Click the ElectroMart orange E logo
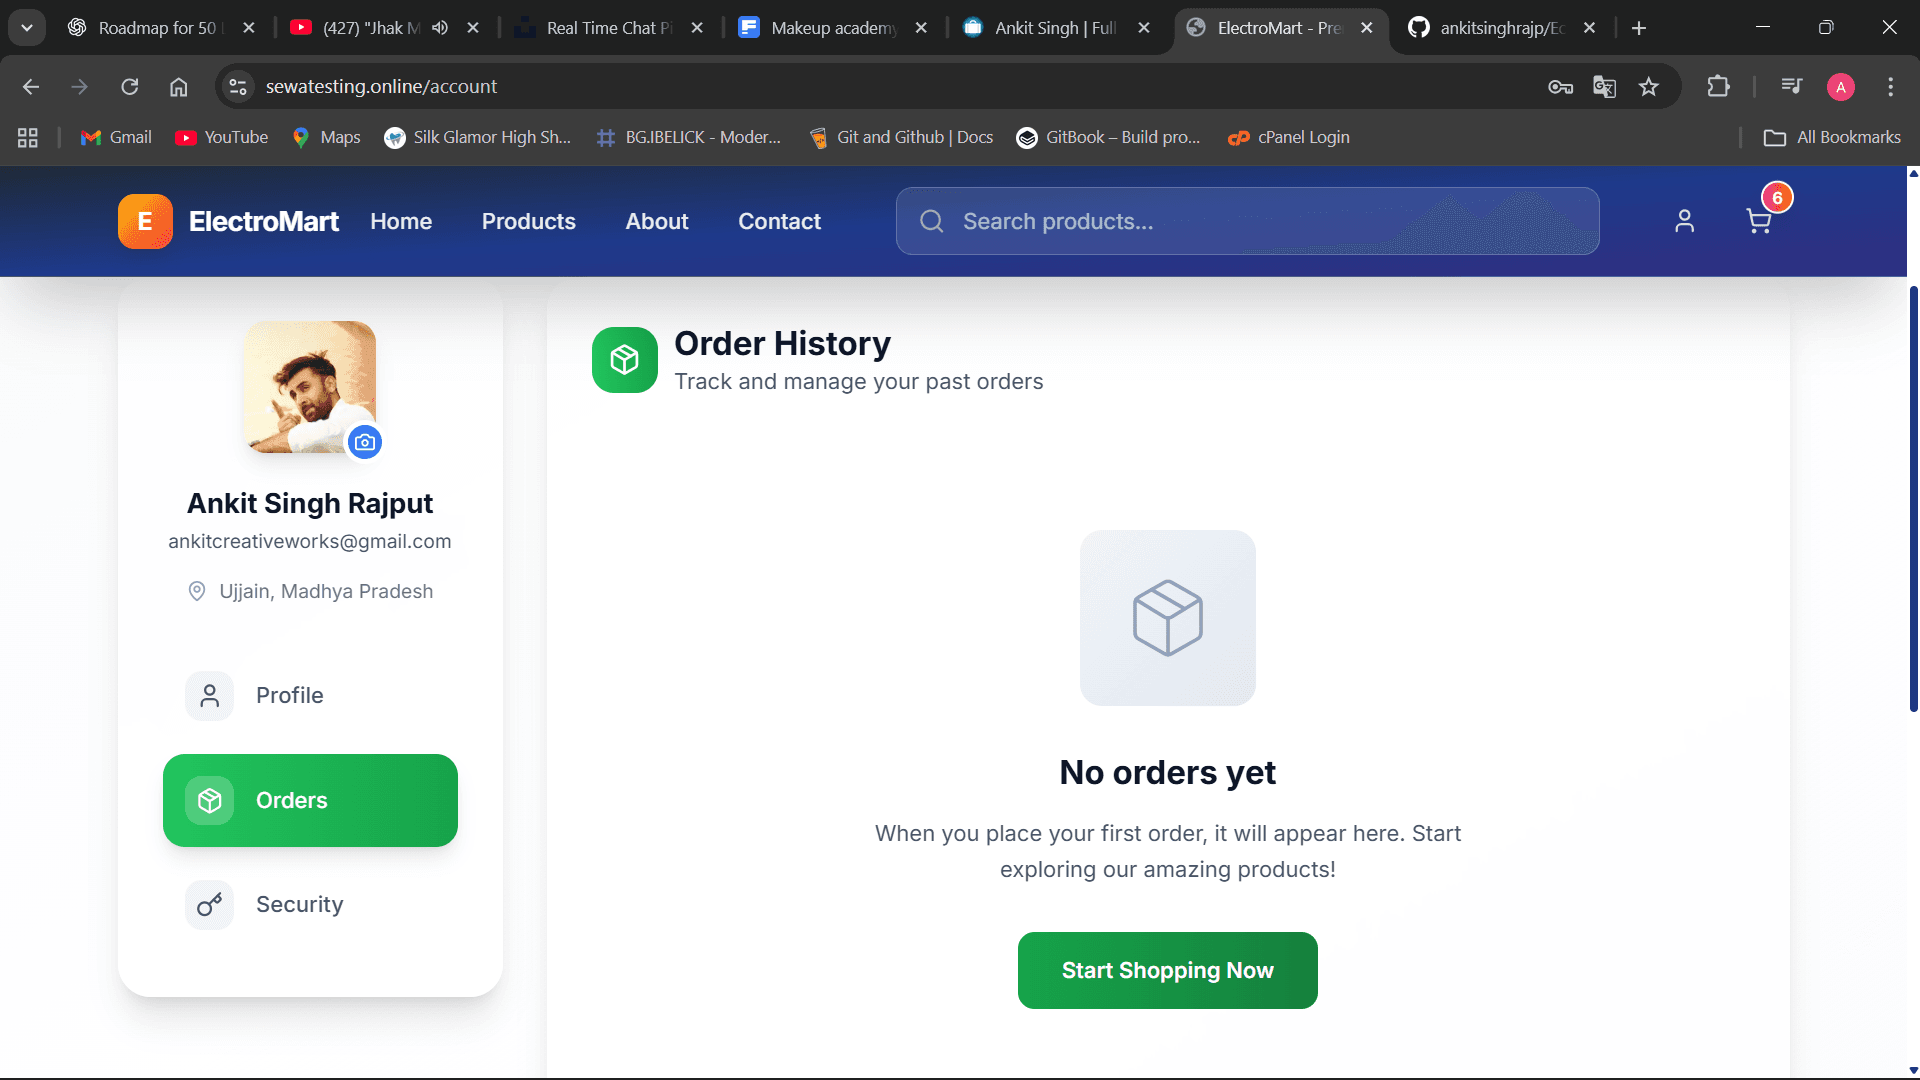 point(145,221)
